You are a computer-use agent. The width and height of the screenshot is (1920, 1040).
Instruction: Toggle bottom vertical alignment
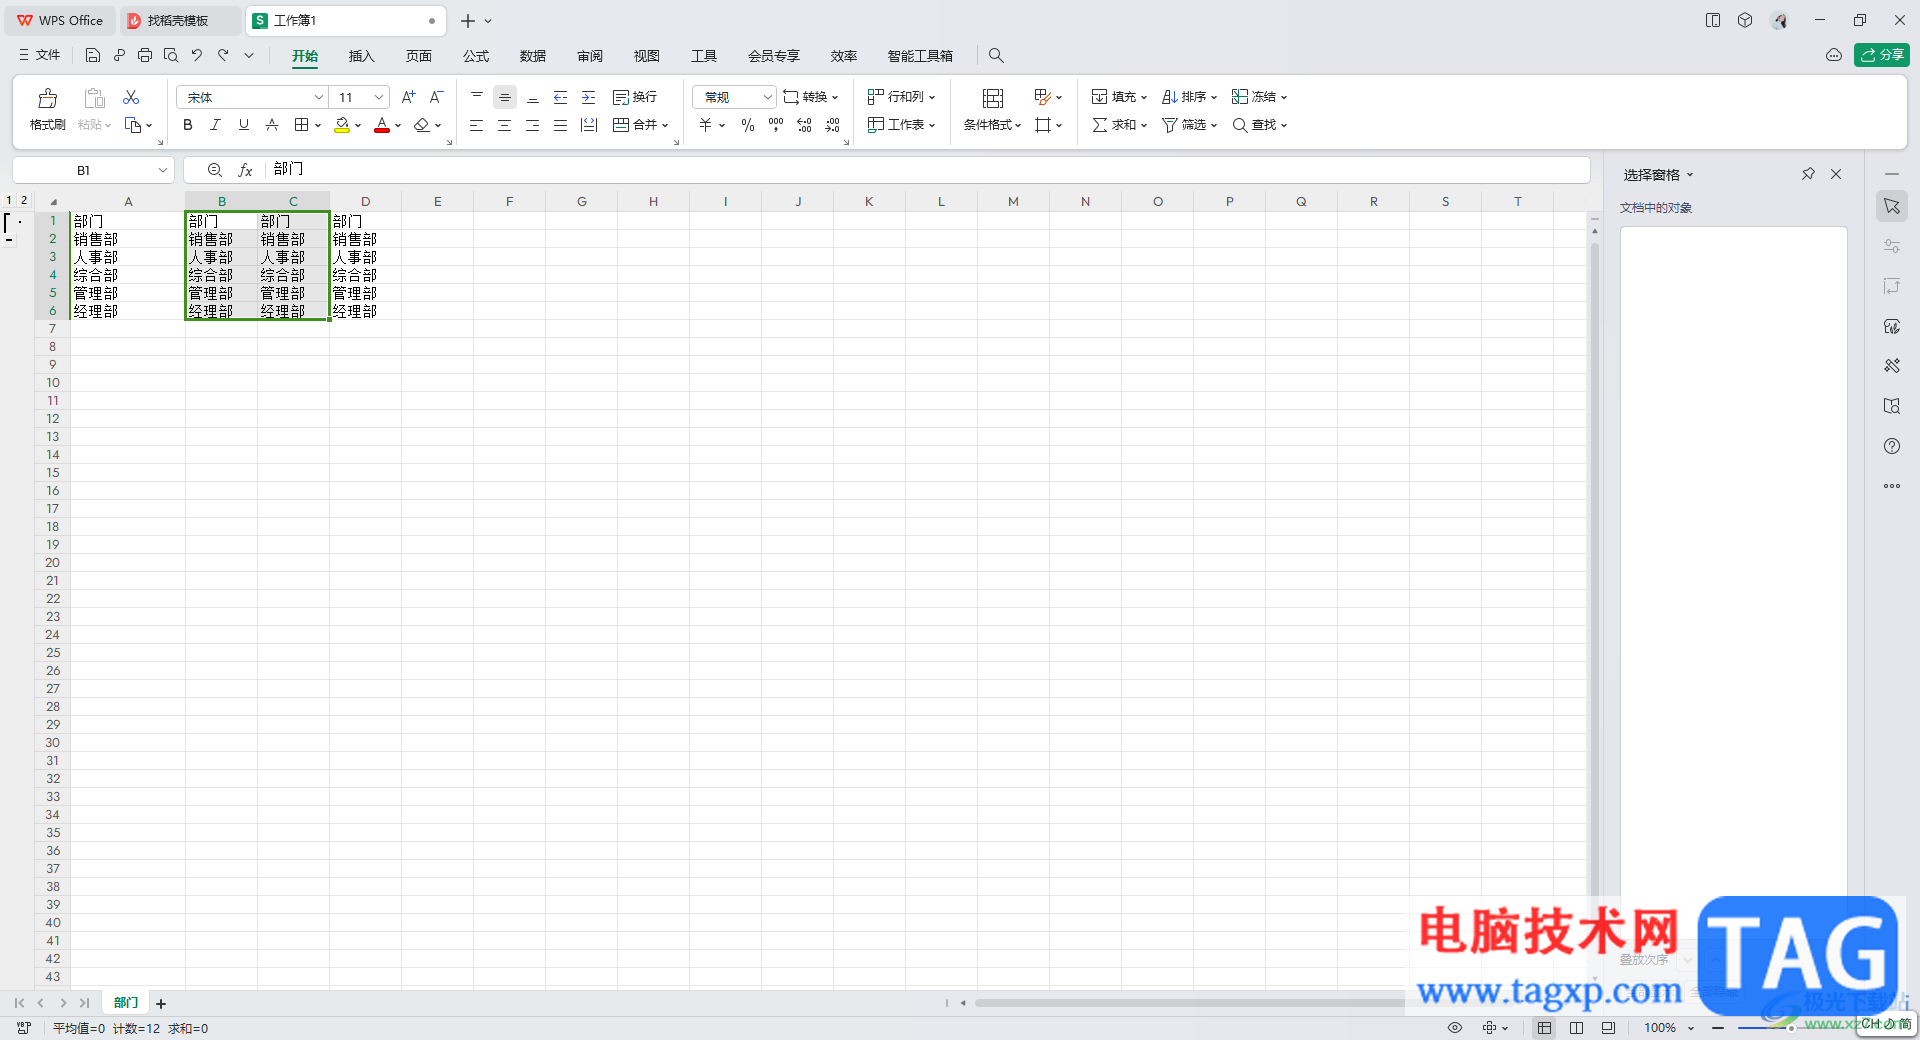(x=533, y=97)
